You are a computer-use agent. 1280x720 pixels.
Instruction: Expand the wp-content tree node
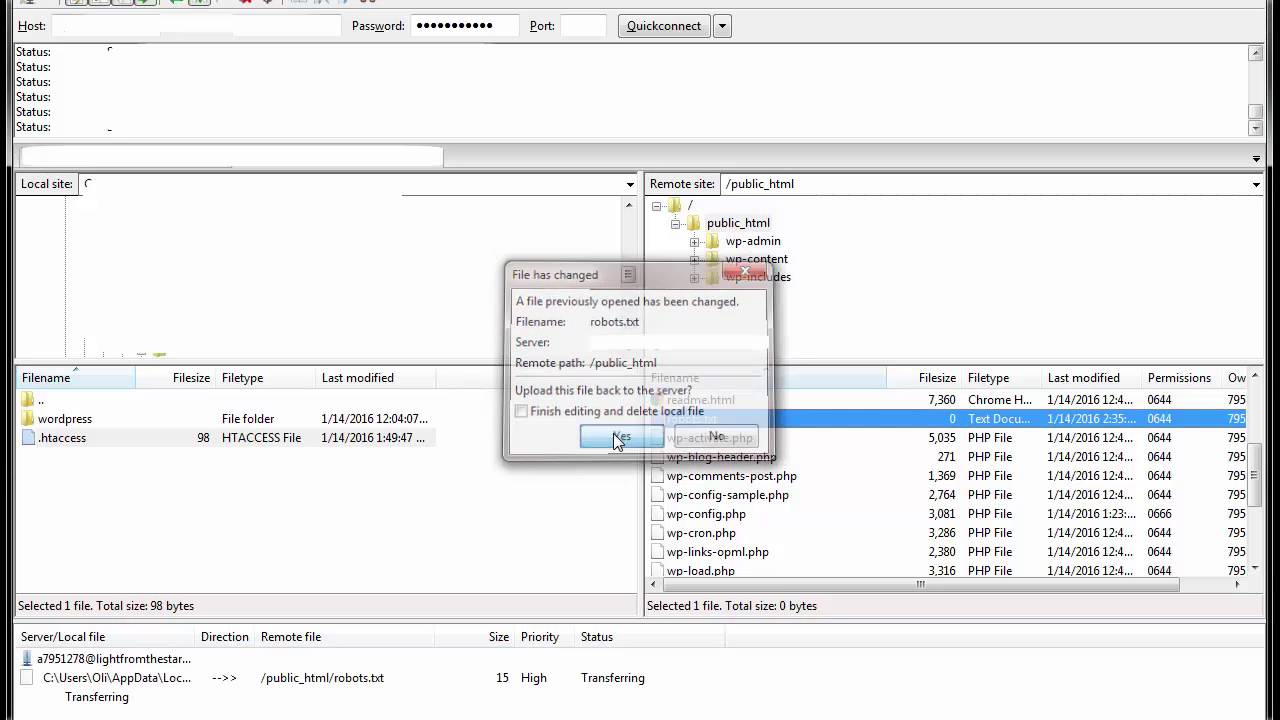click(695, 260)
